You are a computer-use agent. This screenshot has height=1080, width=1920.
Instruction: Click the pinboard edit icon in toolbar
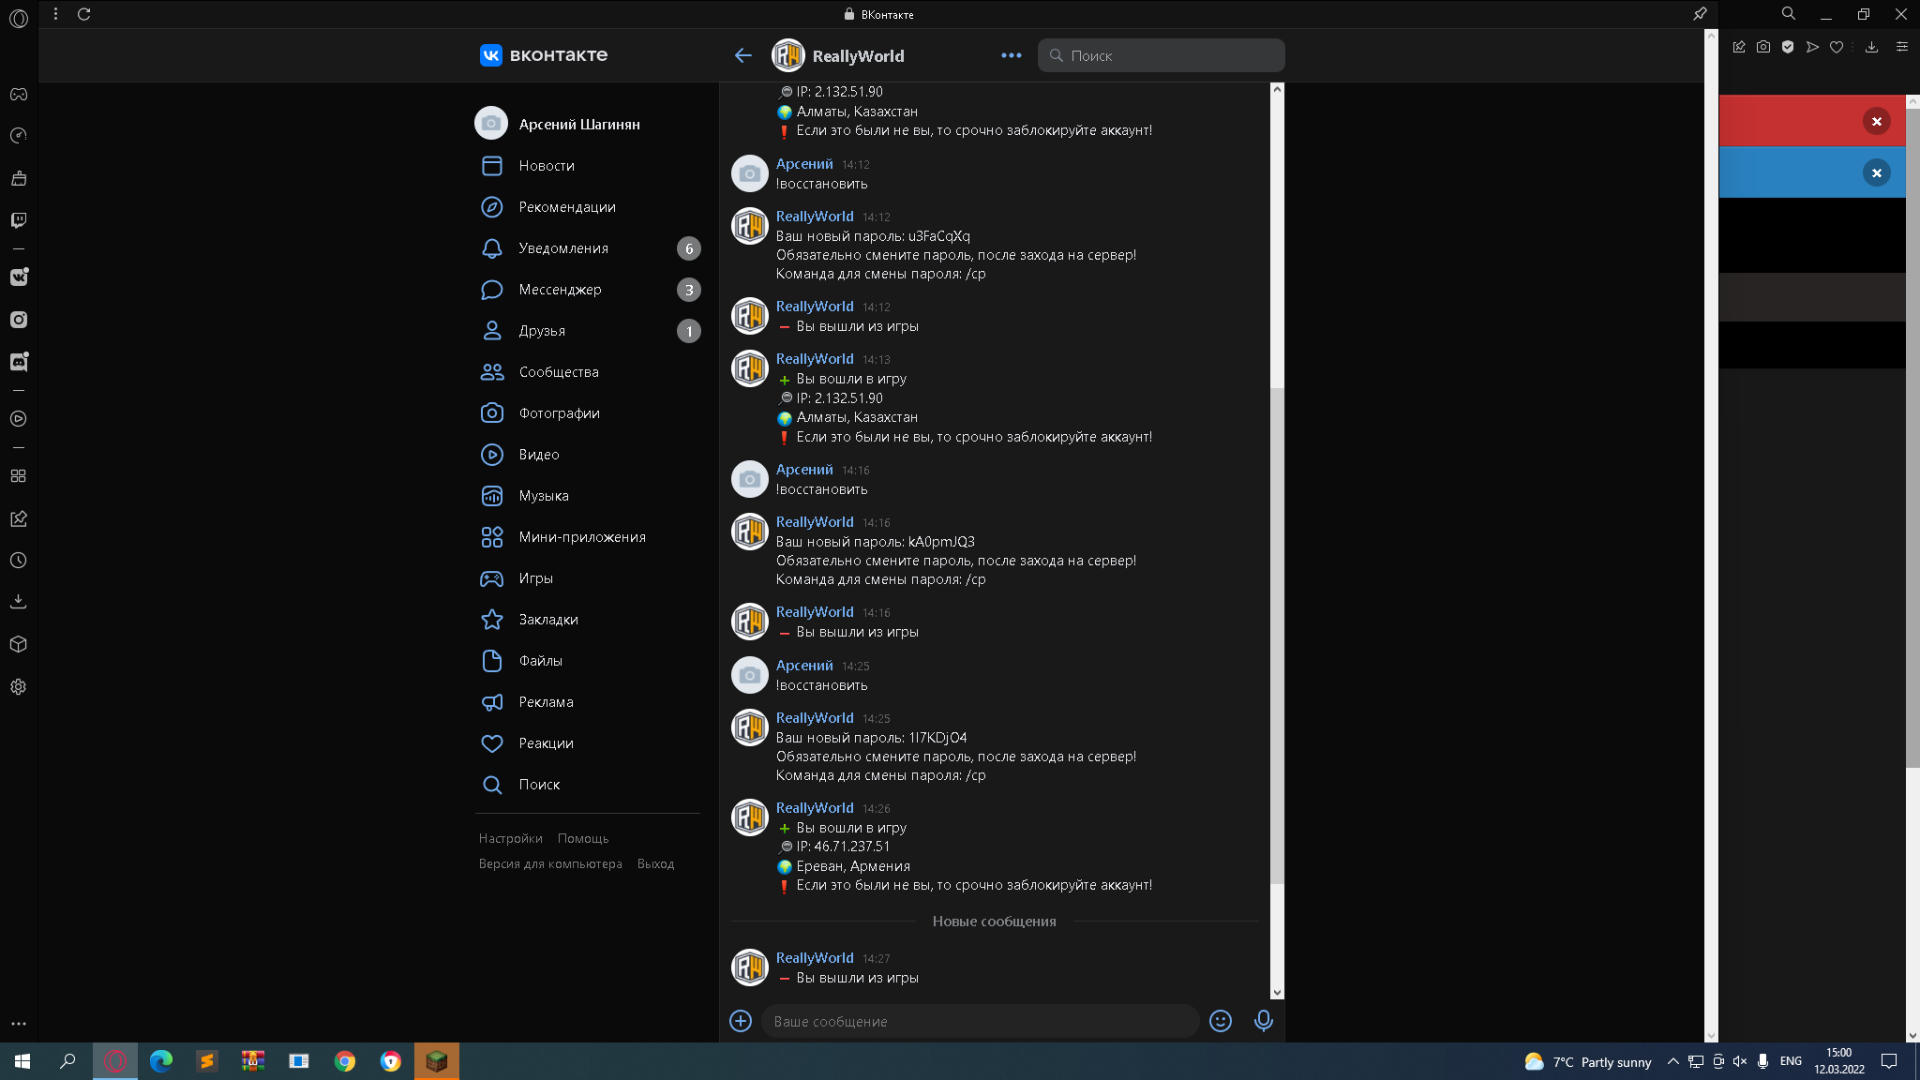1739,47
